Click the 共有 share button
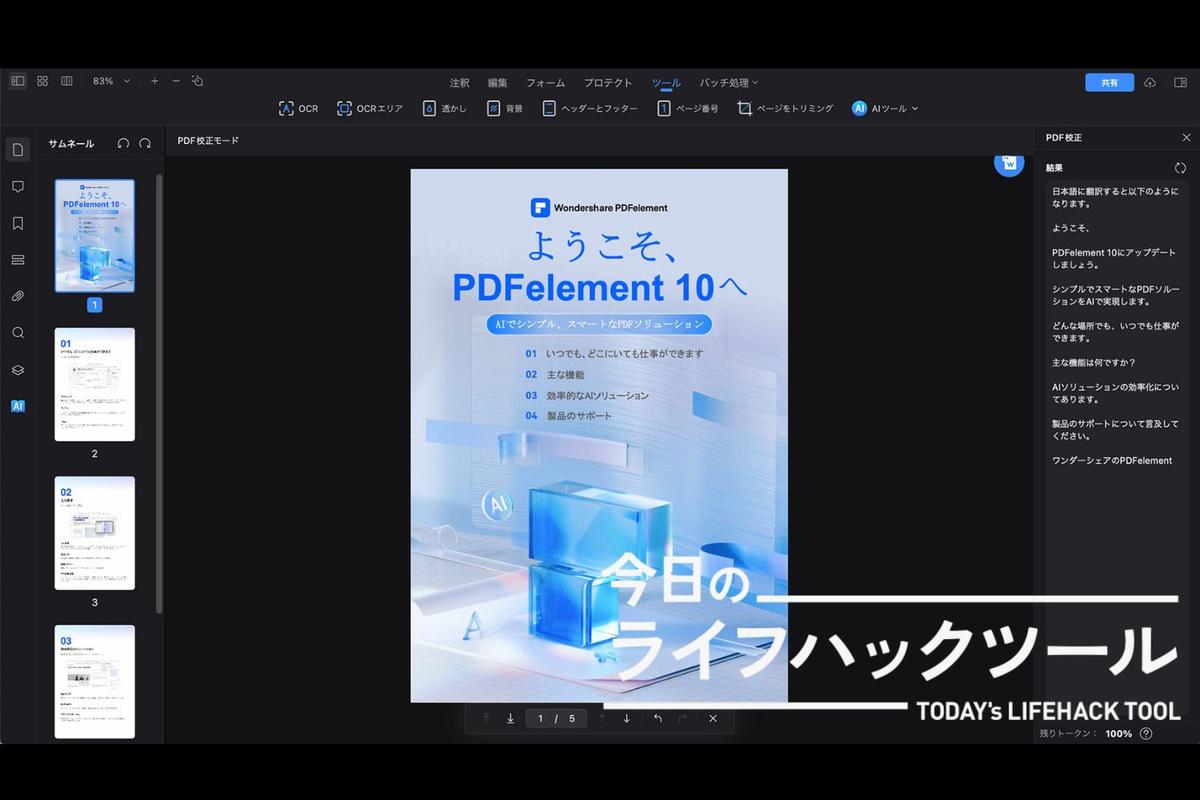The width and height of the screenshot is (1200, 800). tap(1109, 83)
